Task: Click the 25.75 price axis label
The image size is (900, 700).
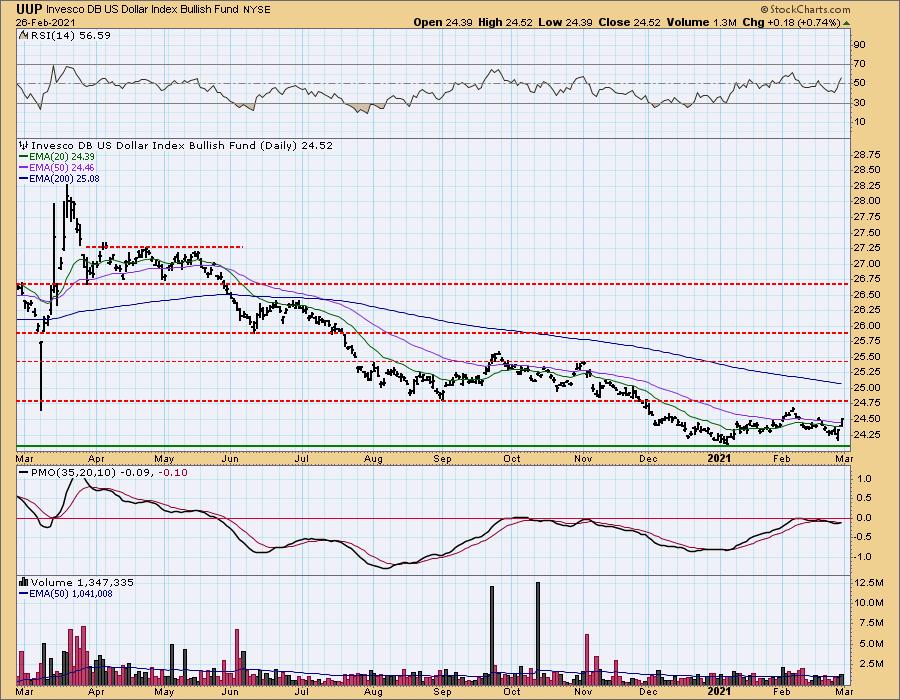Action: pyautogui.click(x=867, y=341)
